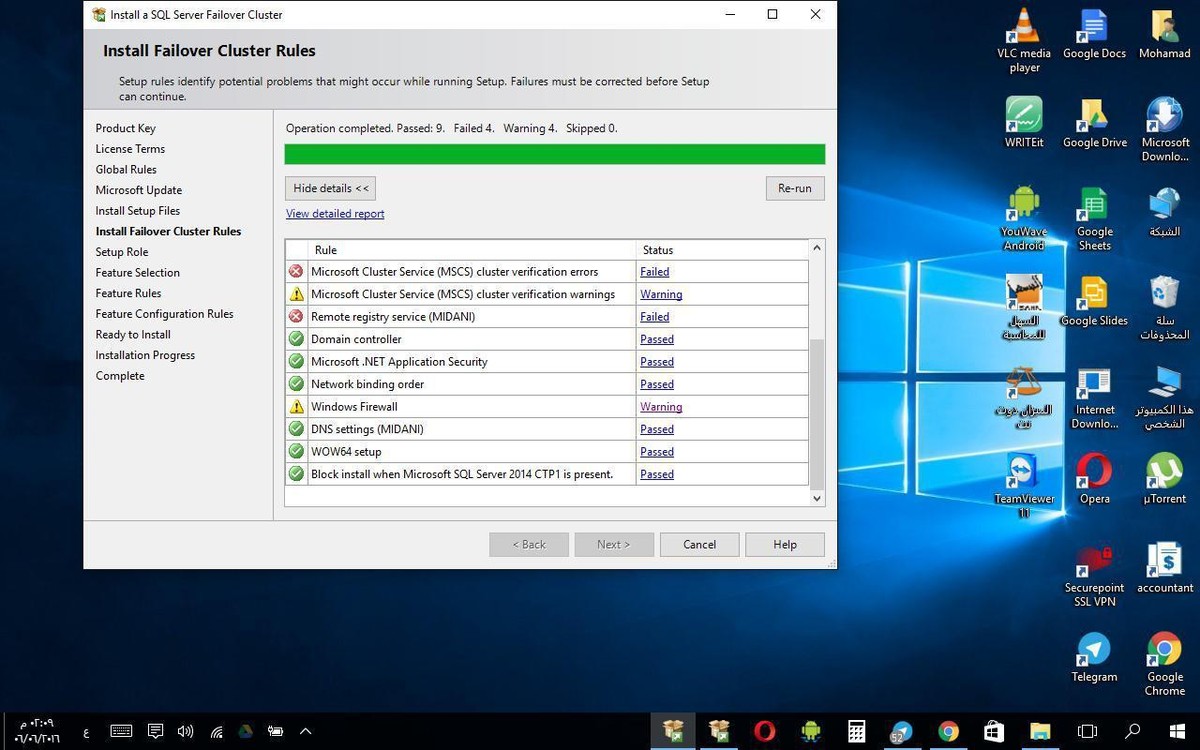Select the accountant desktop file icon
The width and height of the screenshot is (1200, 750).
1165,568
